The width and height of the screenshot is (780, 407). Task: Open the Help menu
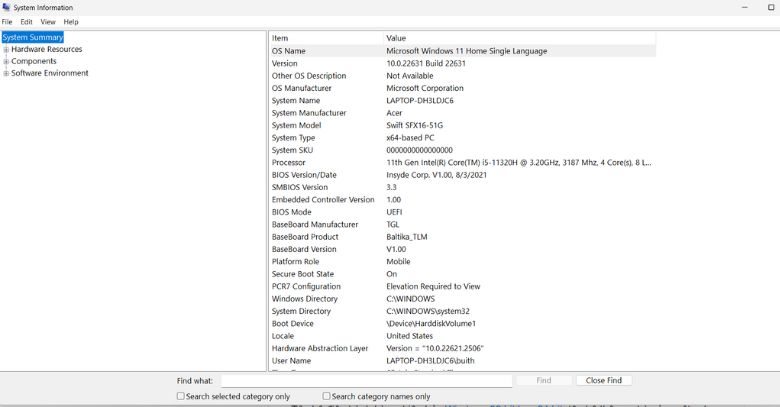(71, 22)
